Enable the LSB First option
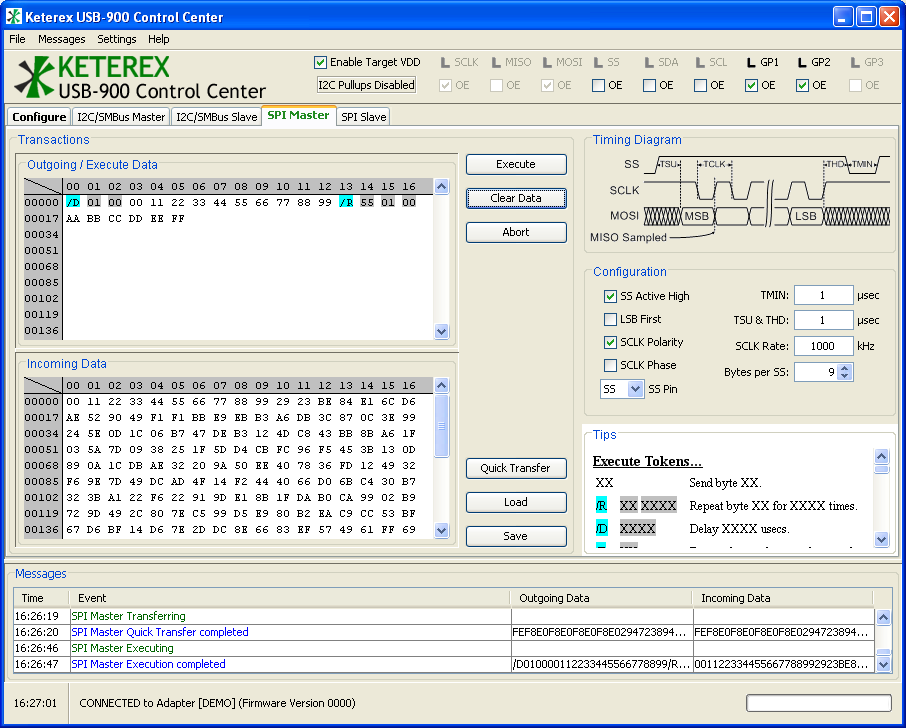Screen dimensions: 906x728 [x=610, y=320]
